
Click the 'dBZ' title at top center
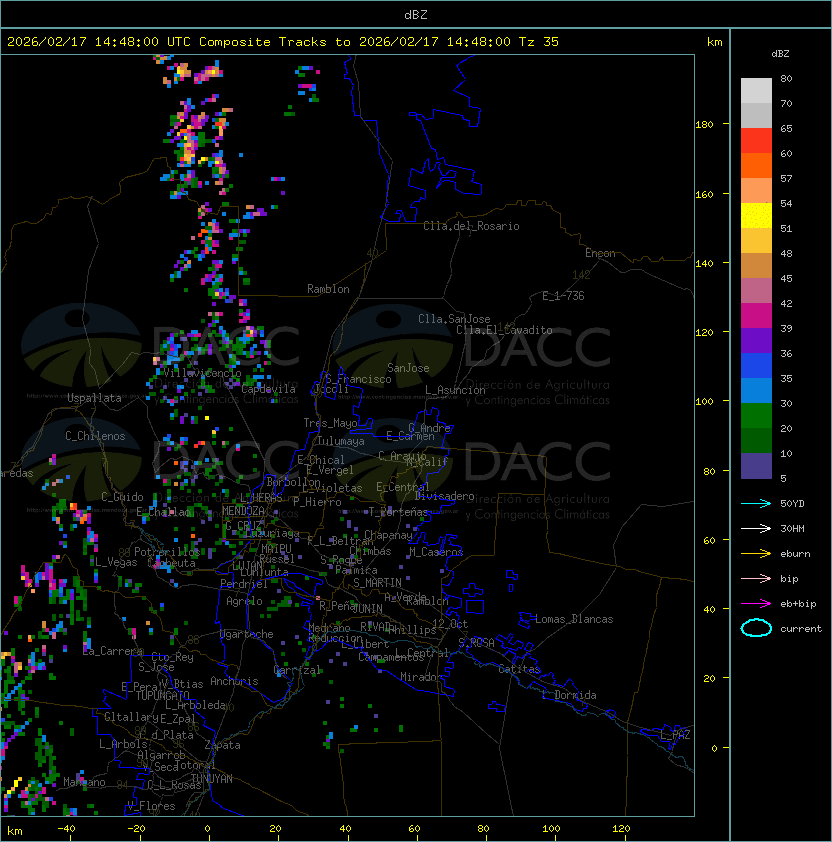(416, 14)
